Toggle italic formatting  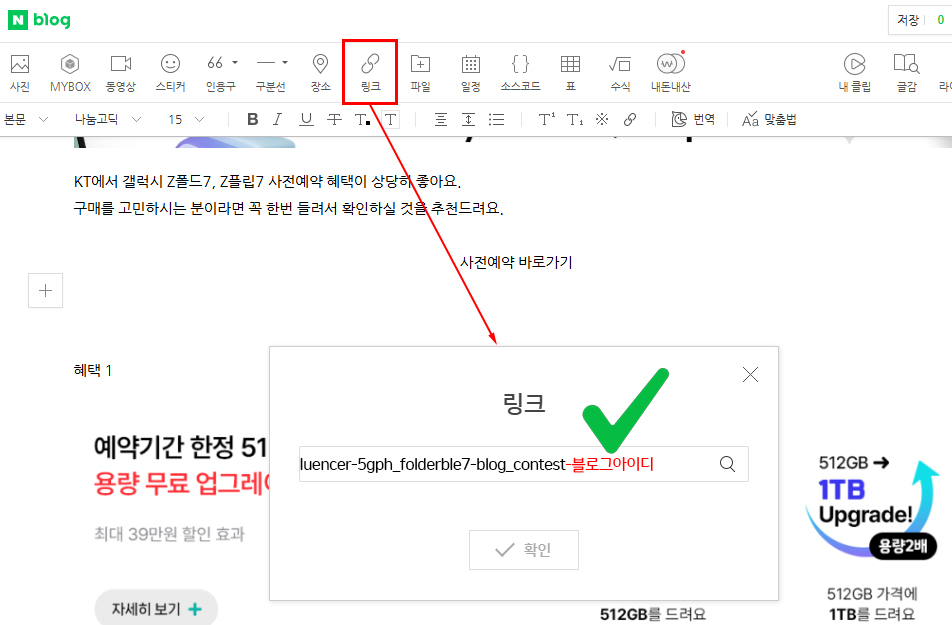(278, 120)
